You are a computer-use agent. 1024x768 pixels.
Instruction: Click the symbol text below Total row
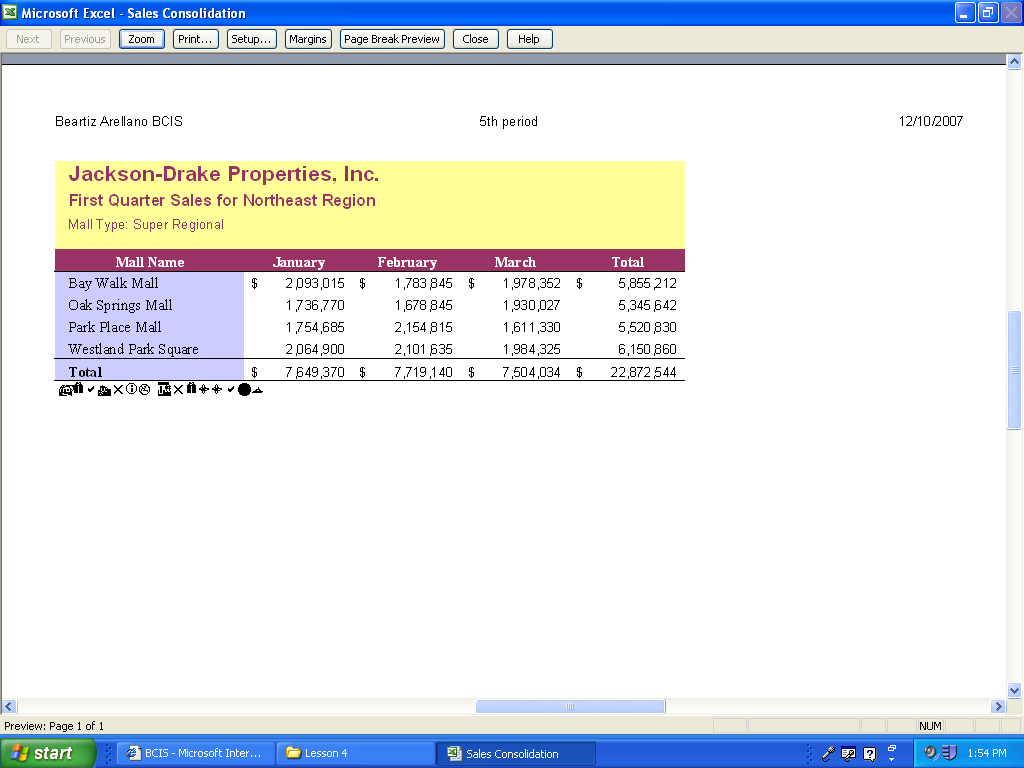coord(161,390)
